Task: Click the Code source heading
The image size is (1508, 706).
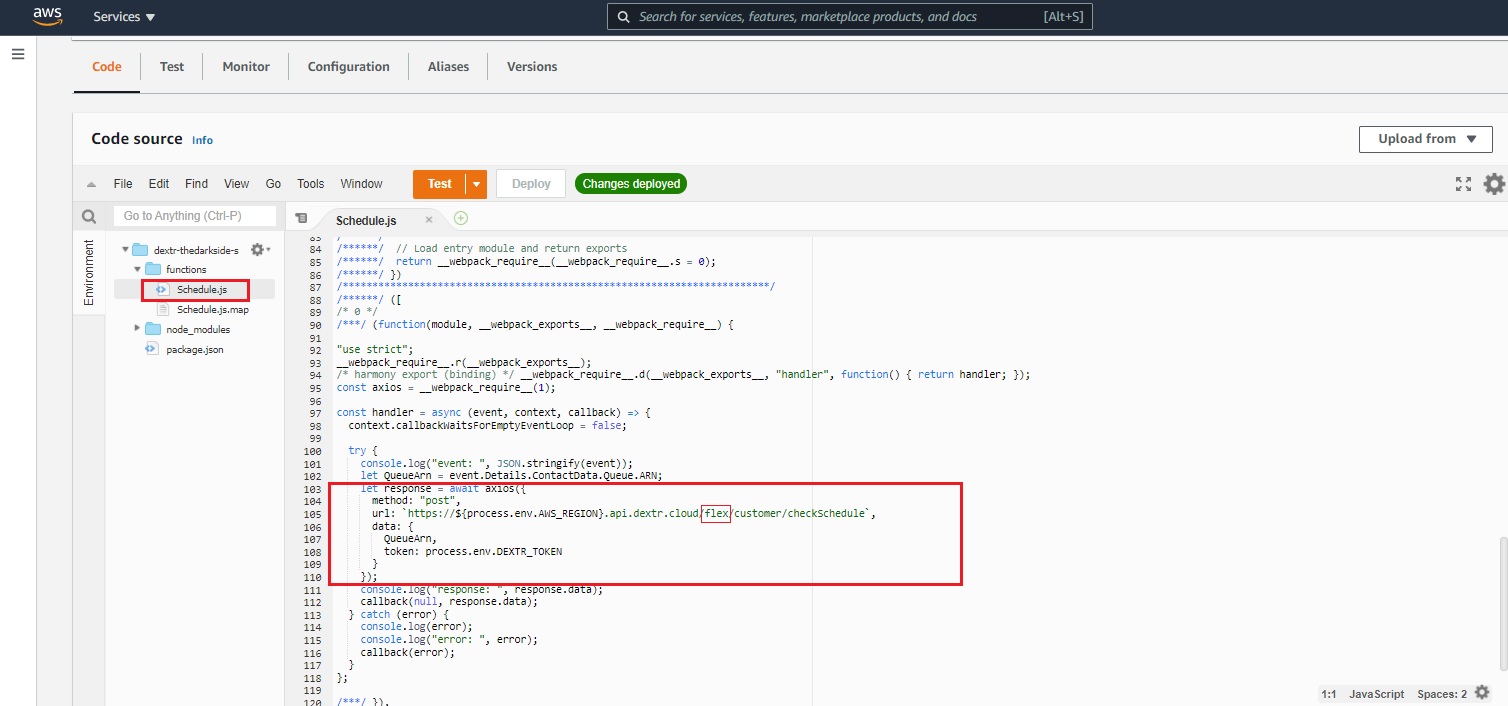Action: 137,139
